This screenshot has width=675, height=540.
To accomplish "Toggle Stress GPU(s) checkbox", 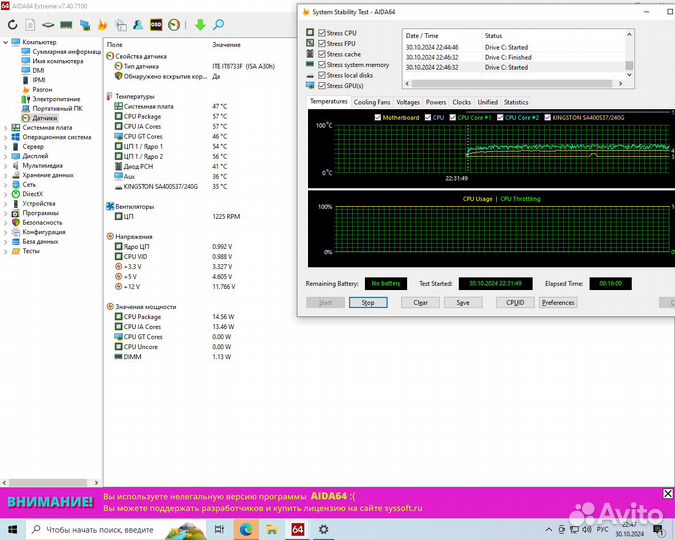I will pyautogui.click(x=322, y=86).
